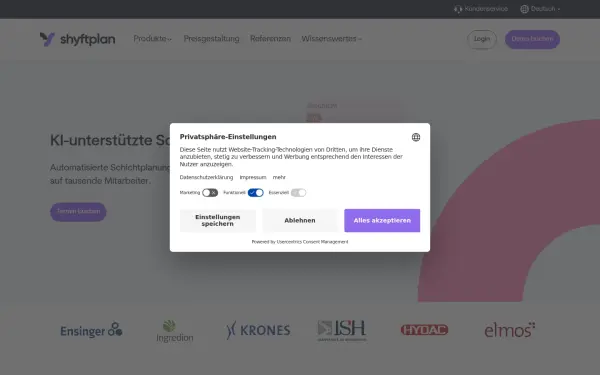Click the HYDAC logo

point(424,330)
